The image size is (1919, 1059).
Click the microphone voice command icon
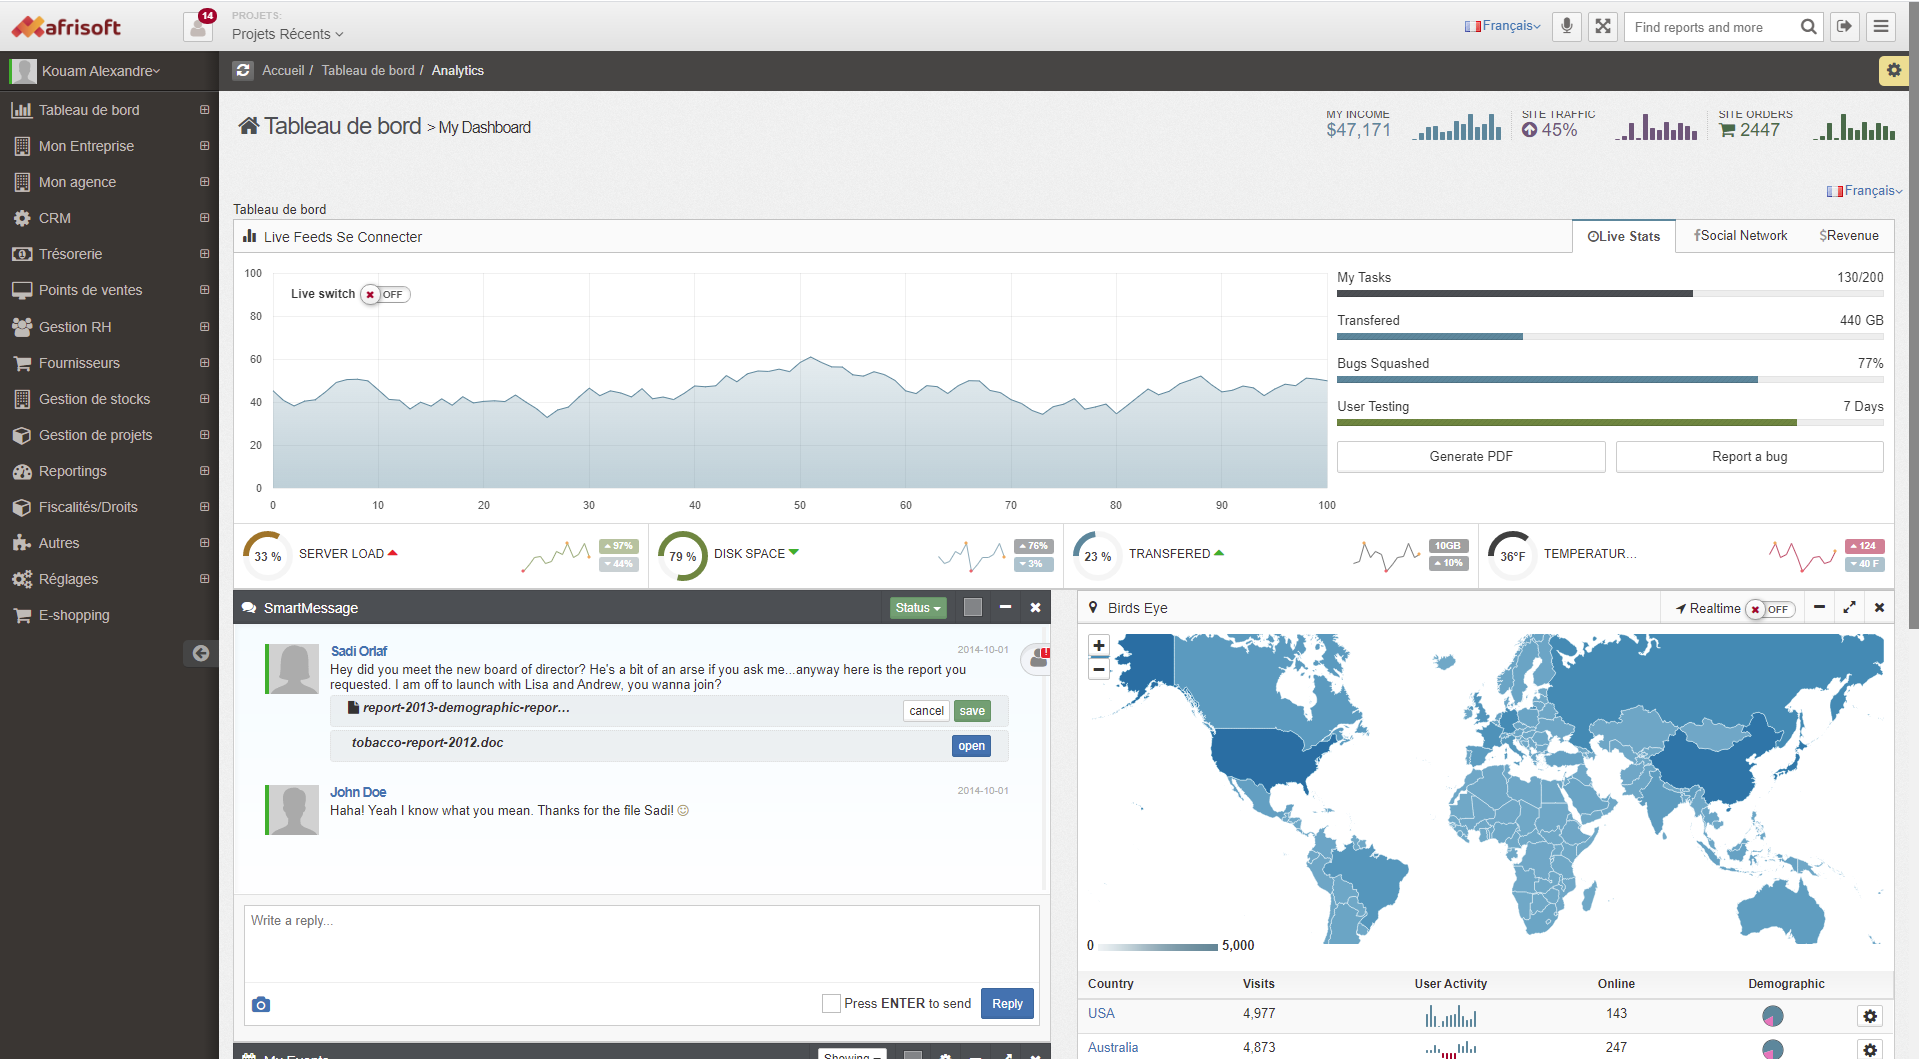click(1567, 27)
